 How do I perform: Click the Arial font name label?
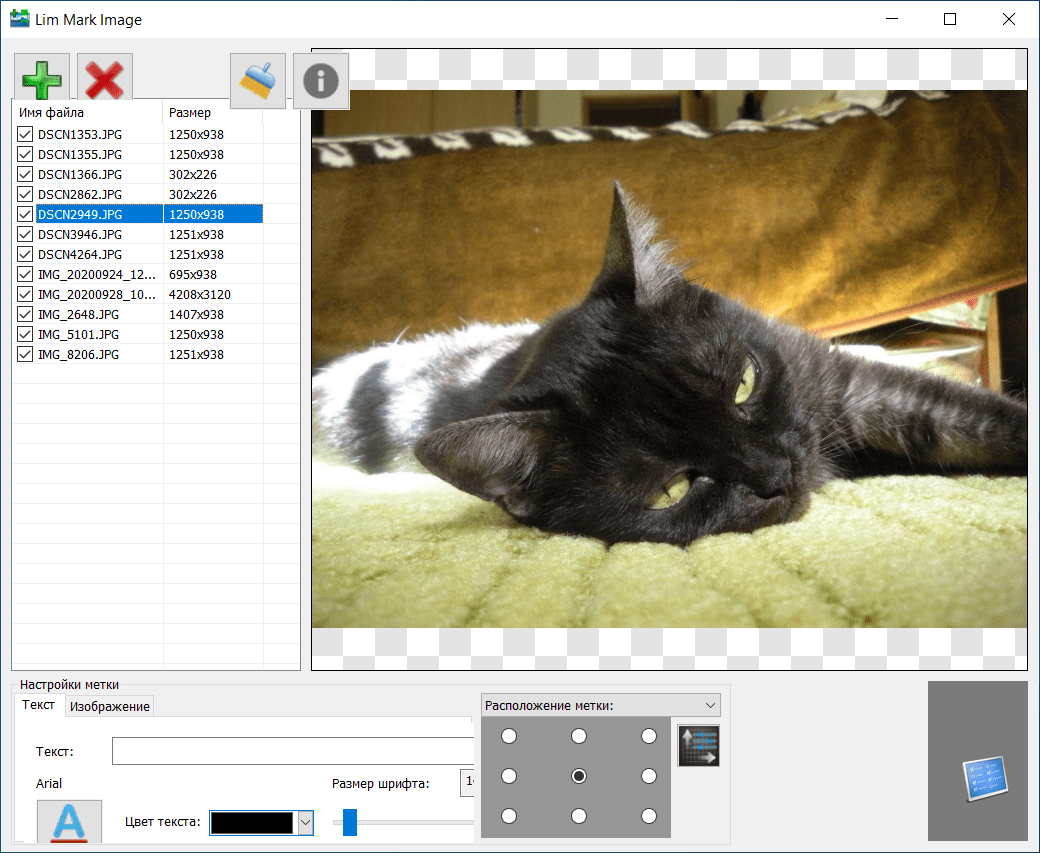tap(49, 783)
